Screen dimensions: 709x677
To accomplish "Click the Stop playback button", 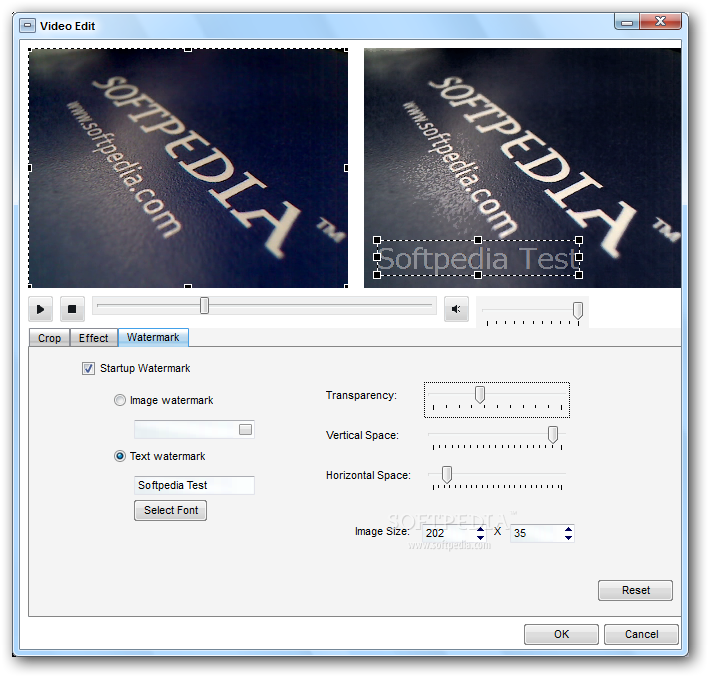I will pyautogui.click(x=72, y=309).
